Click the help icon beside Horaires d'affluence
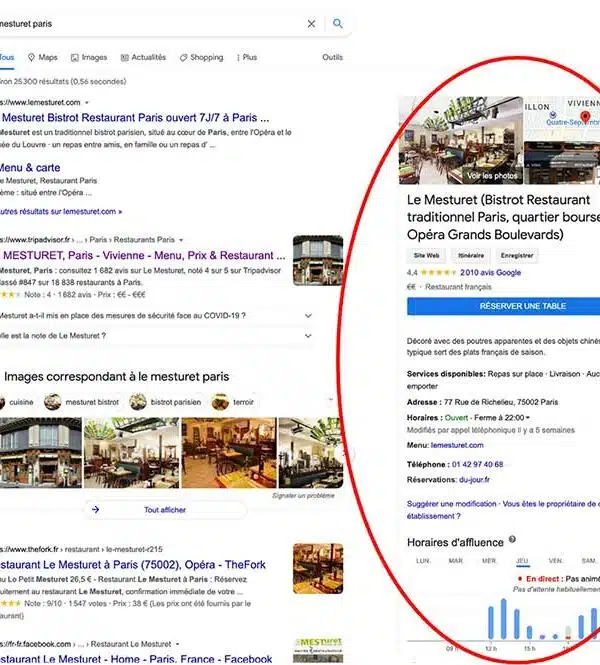This screenshot has width=600, height=665. click(x=513, y=540)
